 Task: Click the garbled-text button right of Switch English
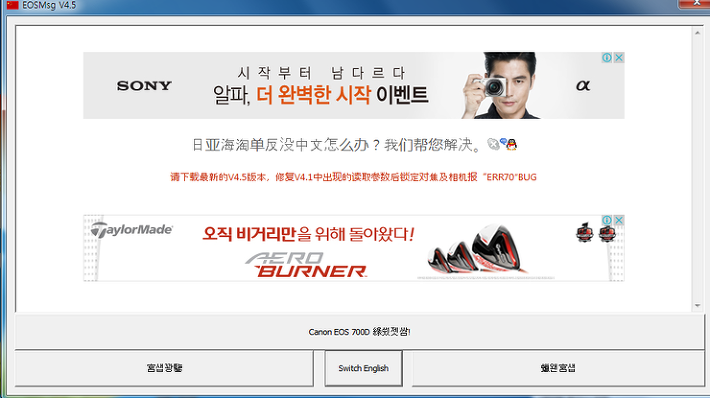point(557,368)
